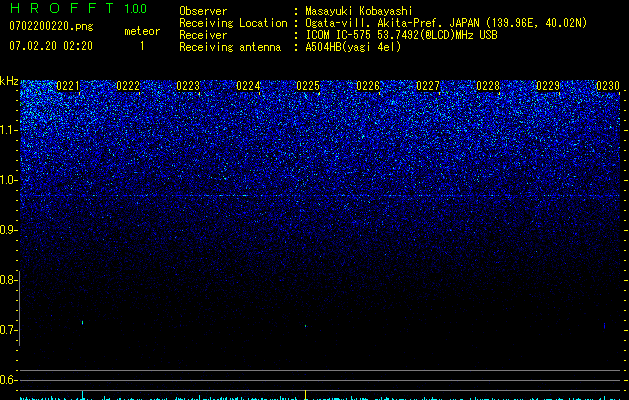Image resolution: width=629 pixels, height=400 pixels.
Task: Click the Receiver field label
Action: click(x=203, y=35)
